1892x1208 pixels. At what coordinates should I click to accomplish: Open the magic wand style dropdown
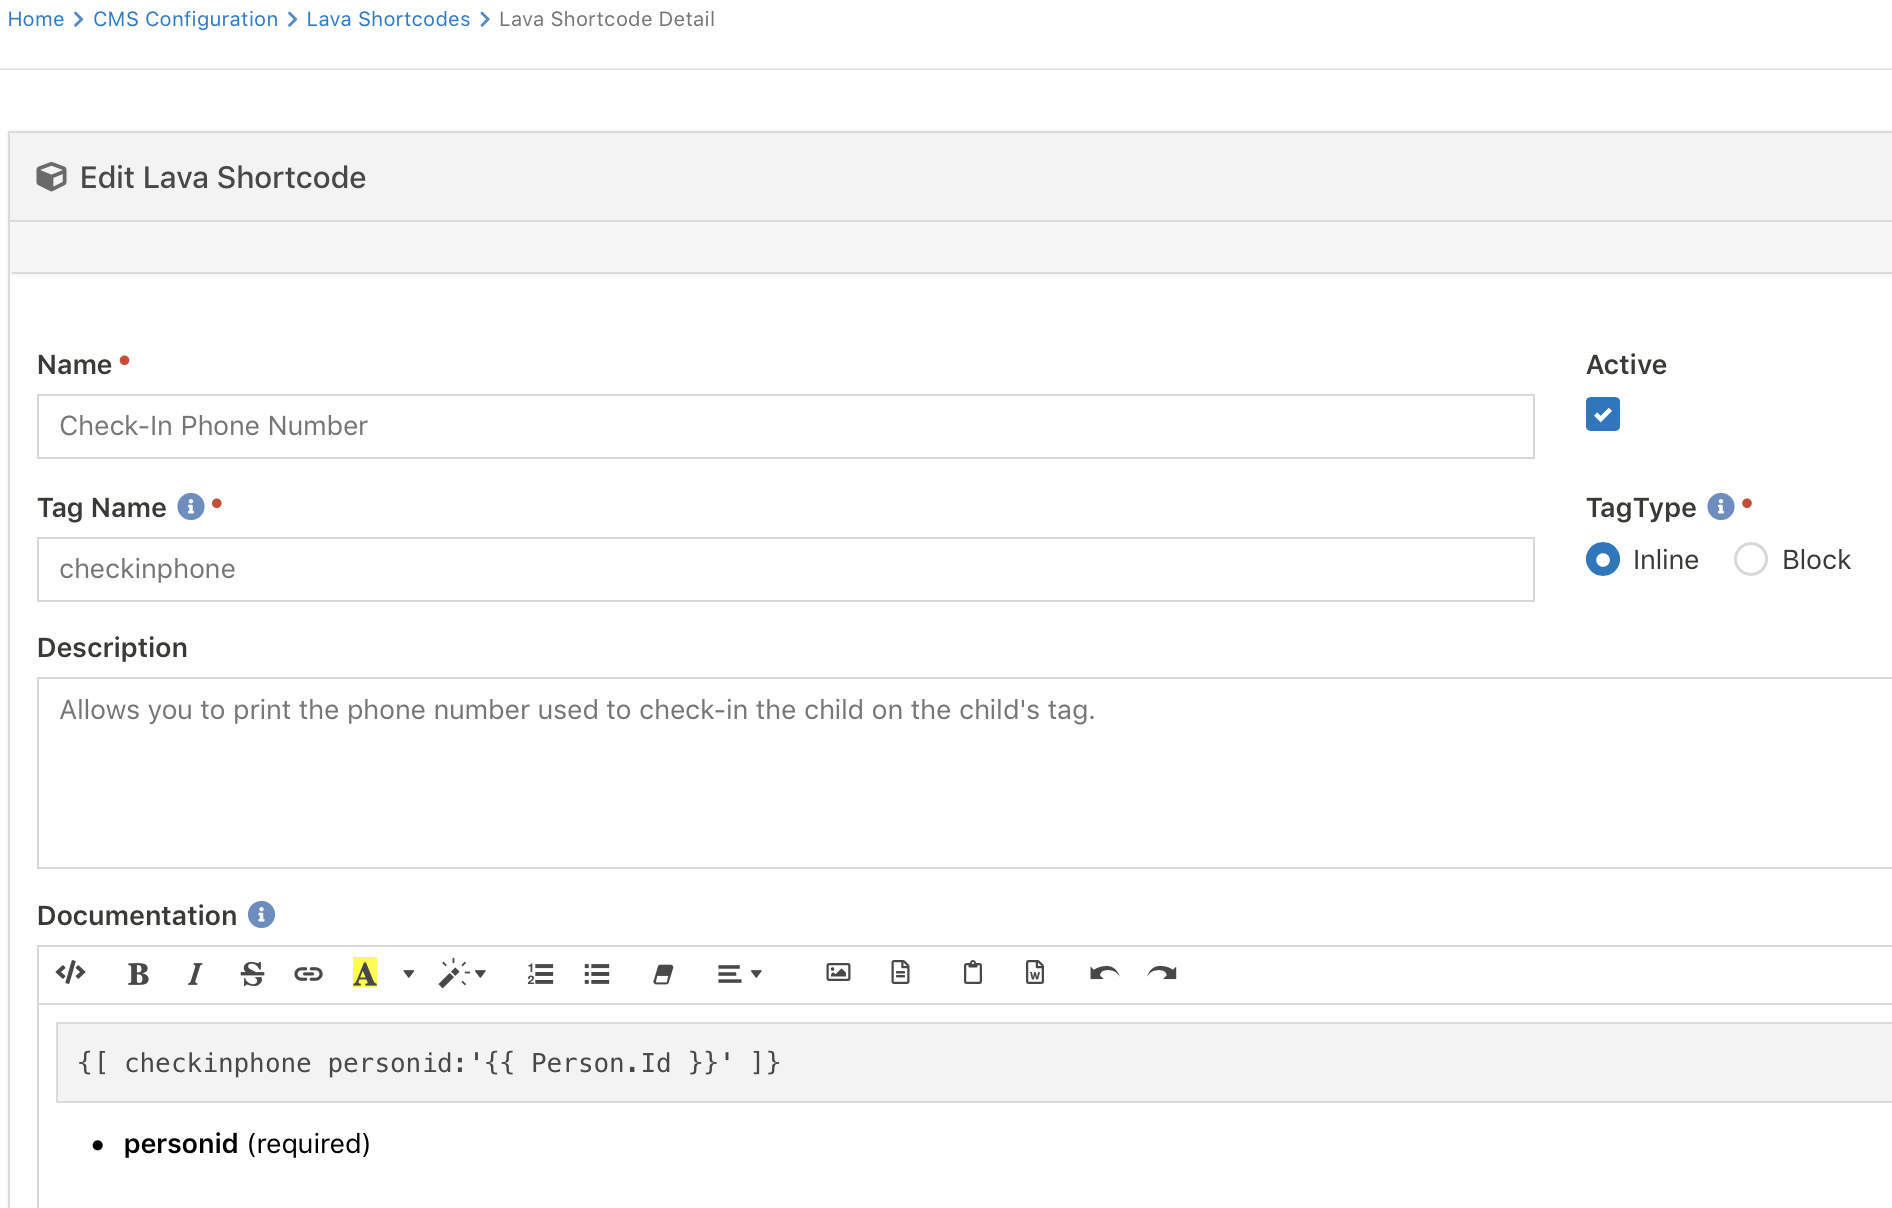point(462,973)
